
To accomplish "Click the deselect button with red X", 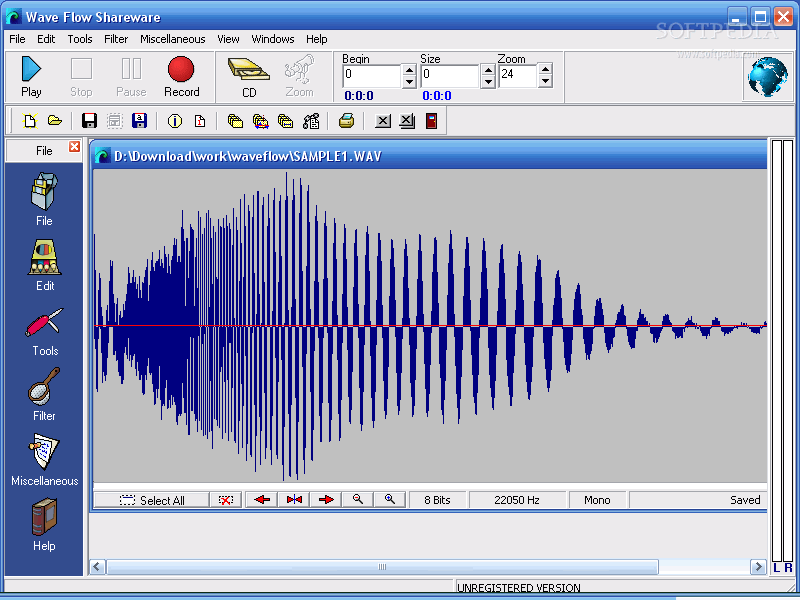I will pos(226,500).
